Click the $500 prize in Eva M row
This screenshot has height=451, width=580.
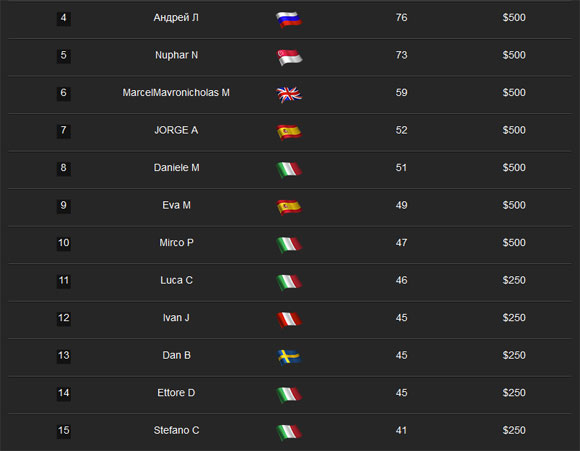pos(514,205)
